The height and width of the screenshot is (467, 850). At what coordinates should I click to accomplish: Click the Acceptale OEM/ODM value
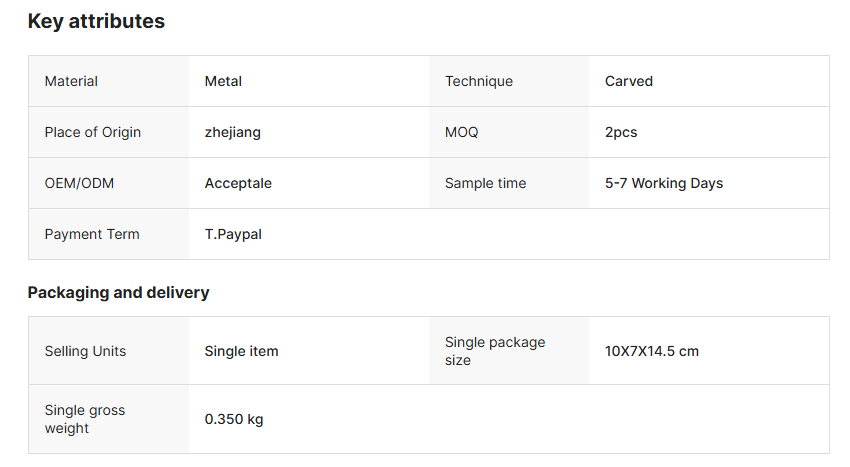point(238,183)
